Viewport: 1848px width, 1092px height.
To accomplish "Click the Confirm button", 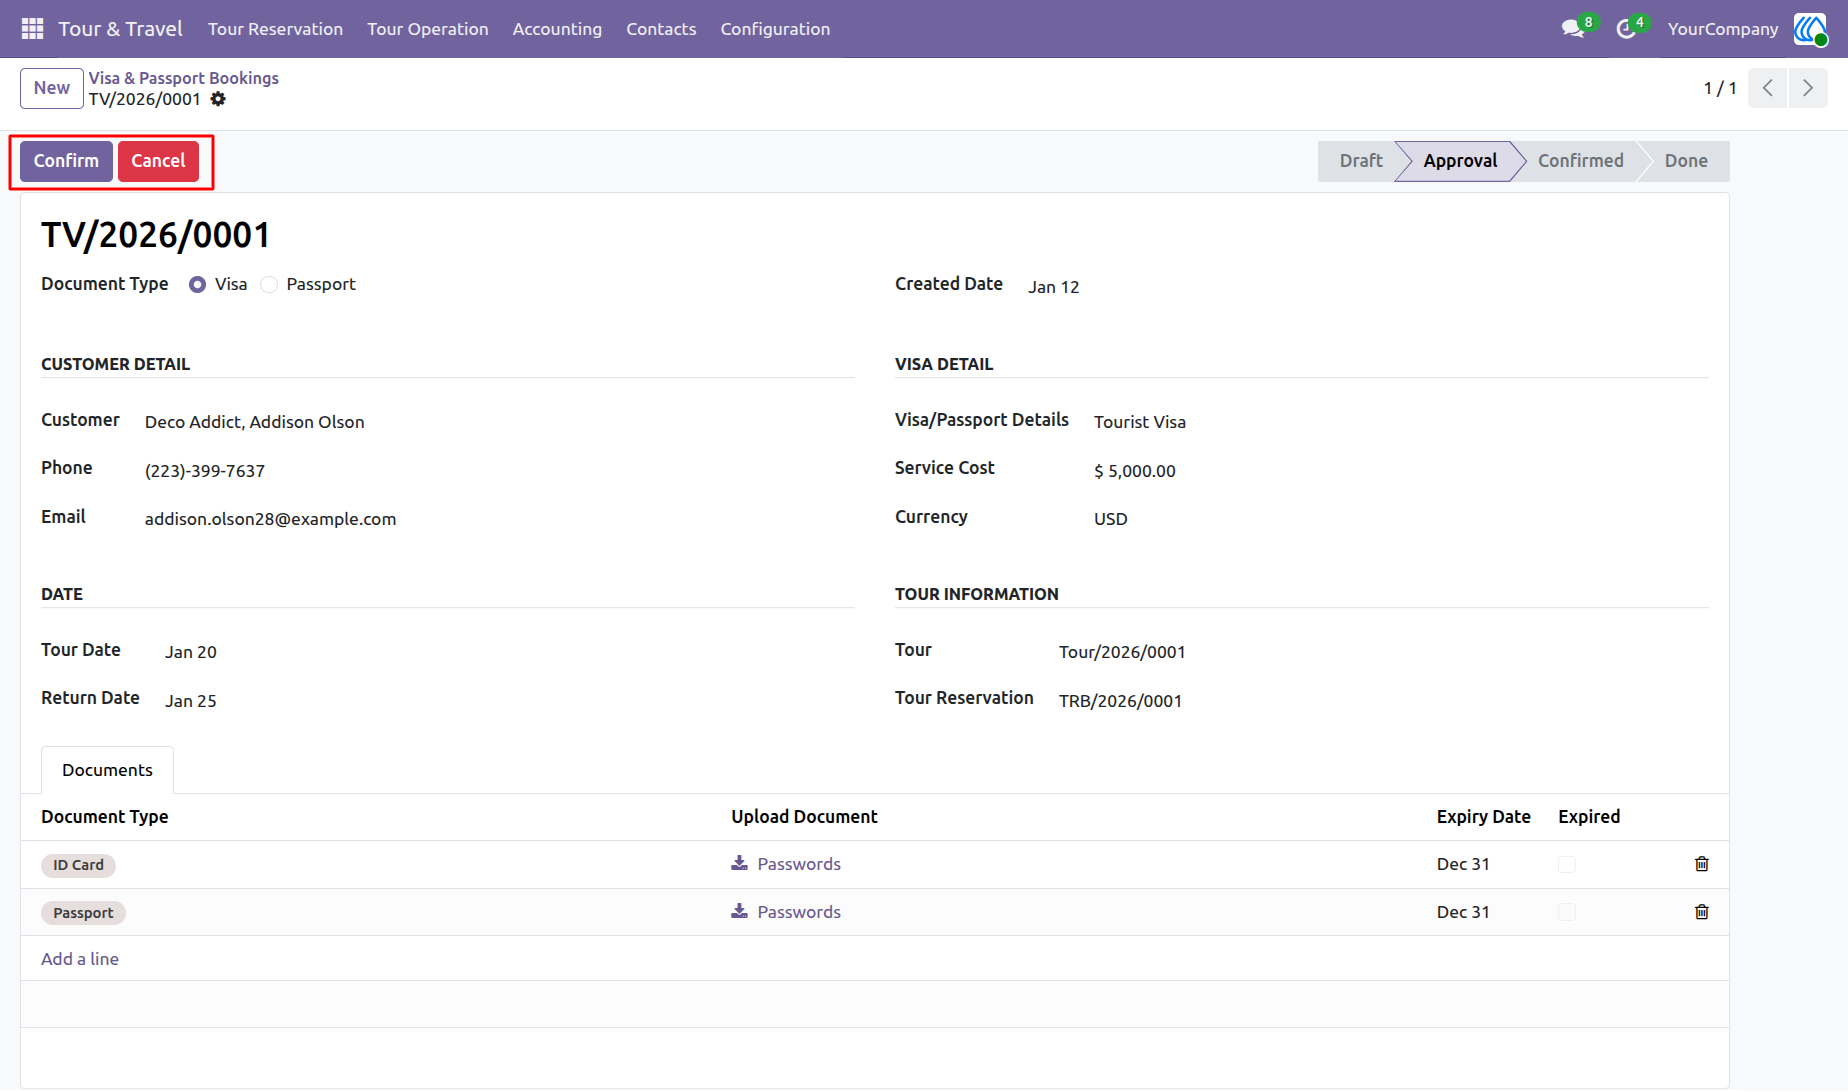I will coord(66,161).
